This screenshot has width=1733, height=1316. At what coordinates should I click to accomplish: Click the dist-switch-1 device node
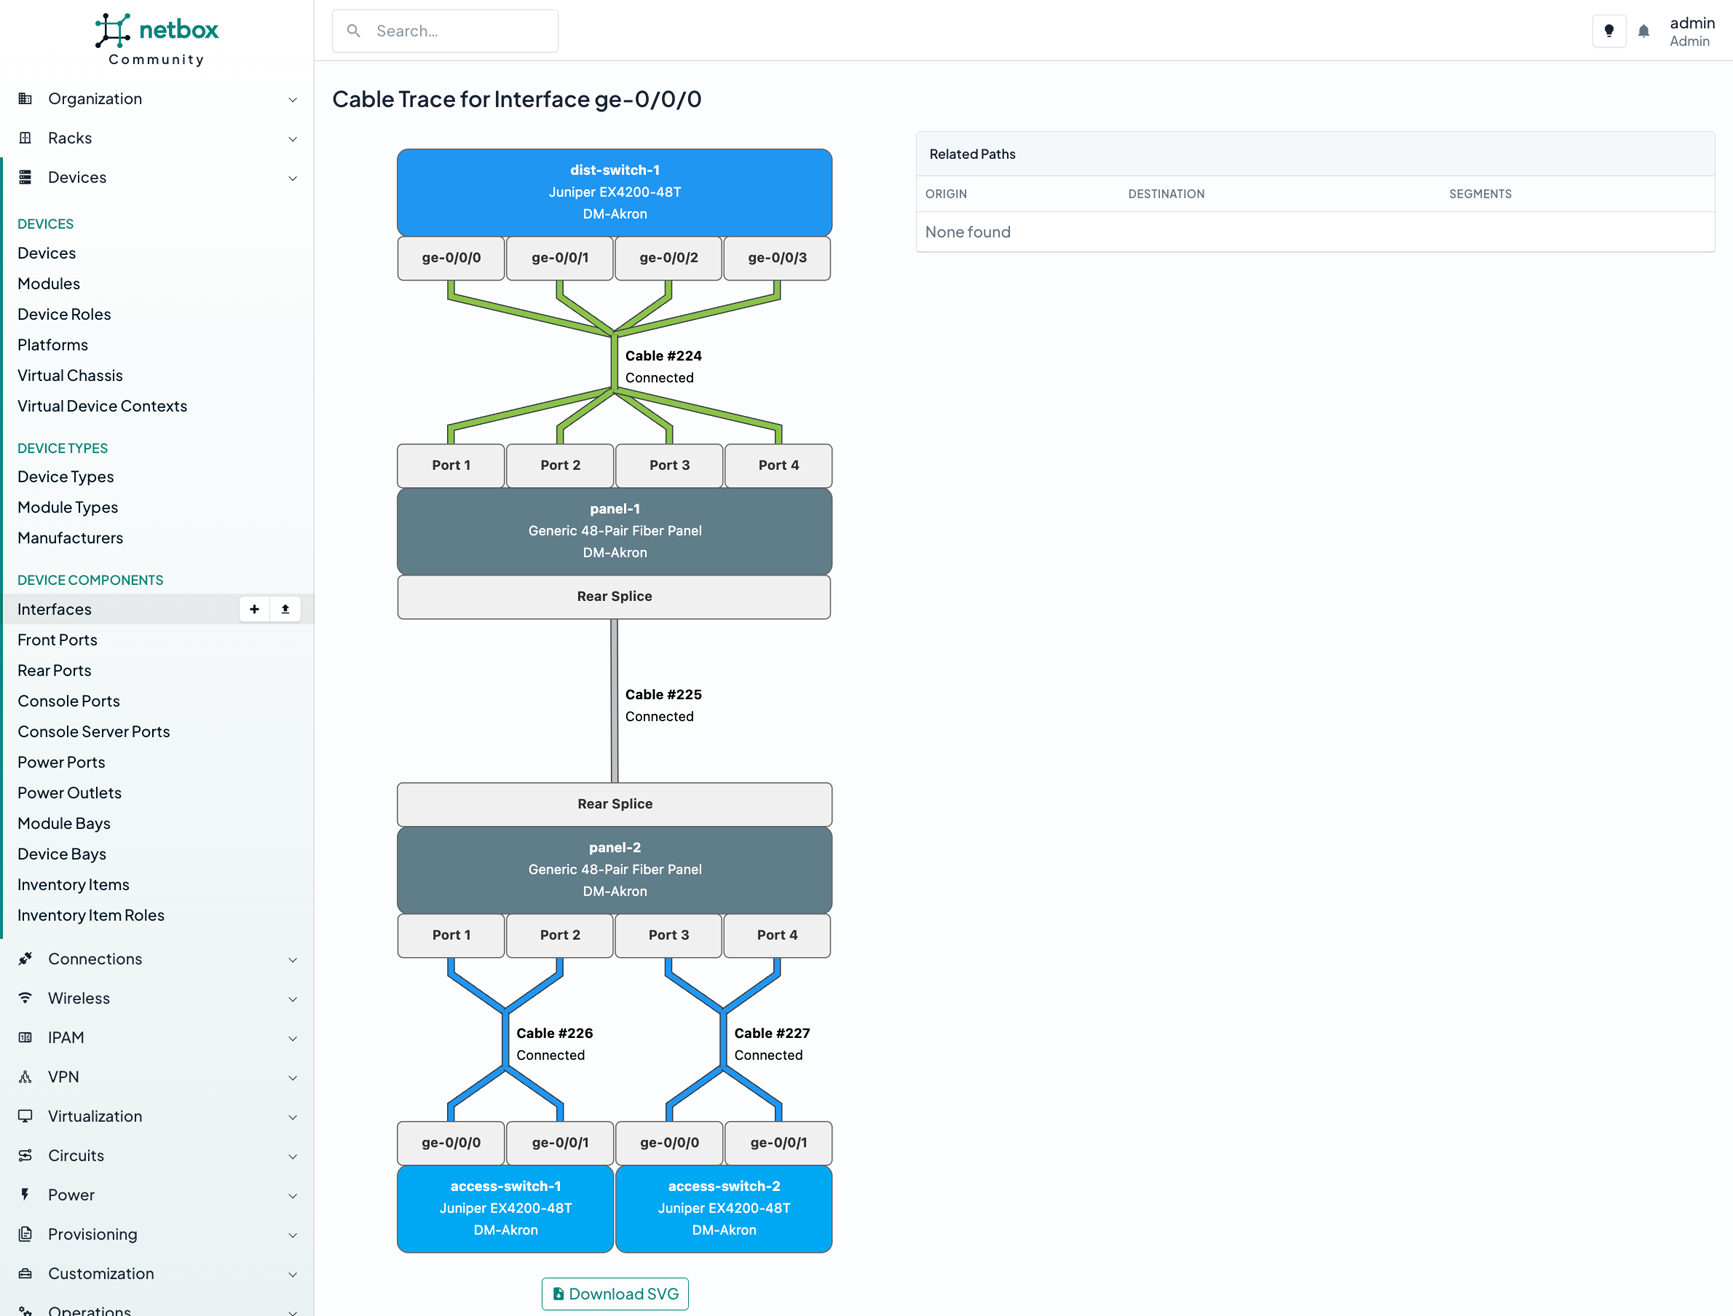(614, 192)
